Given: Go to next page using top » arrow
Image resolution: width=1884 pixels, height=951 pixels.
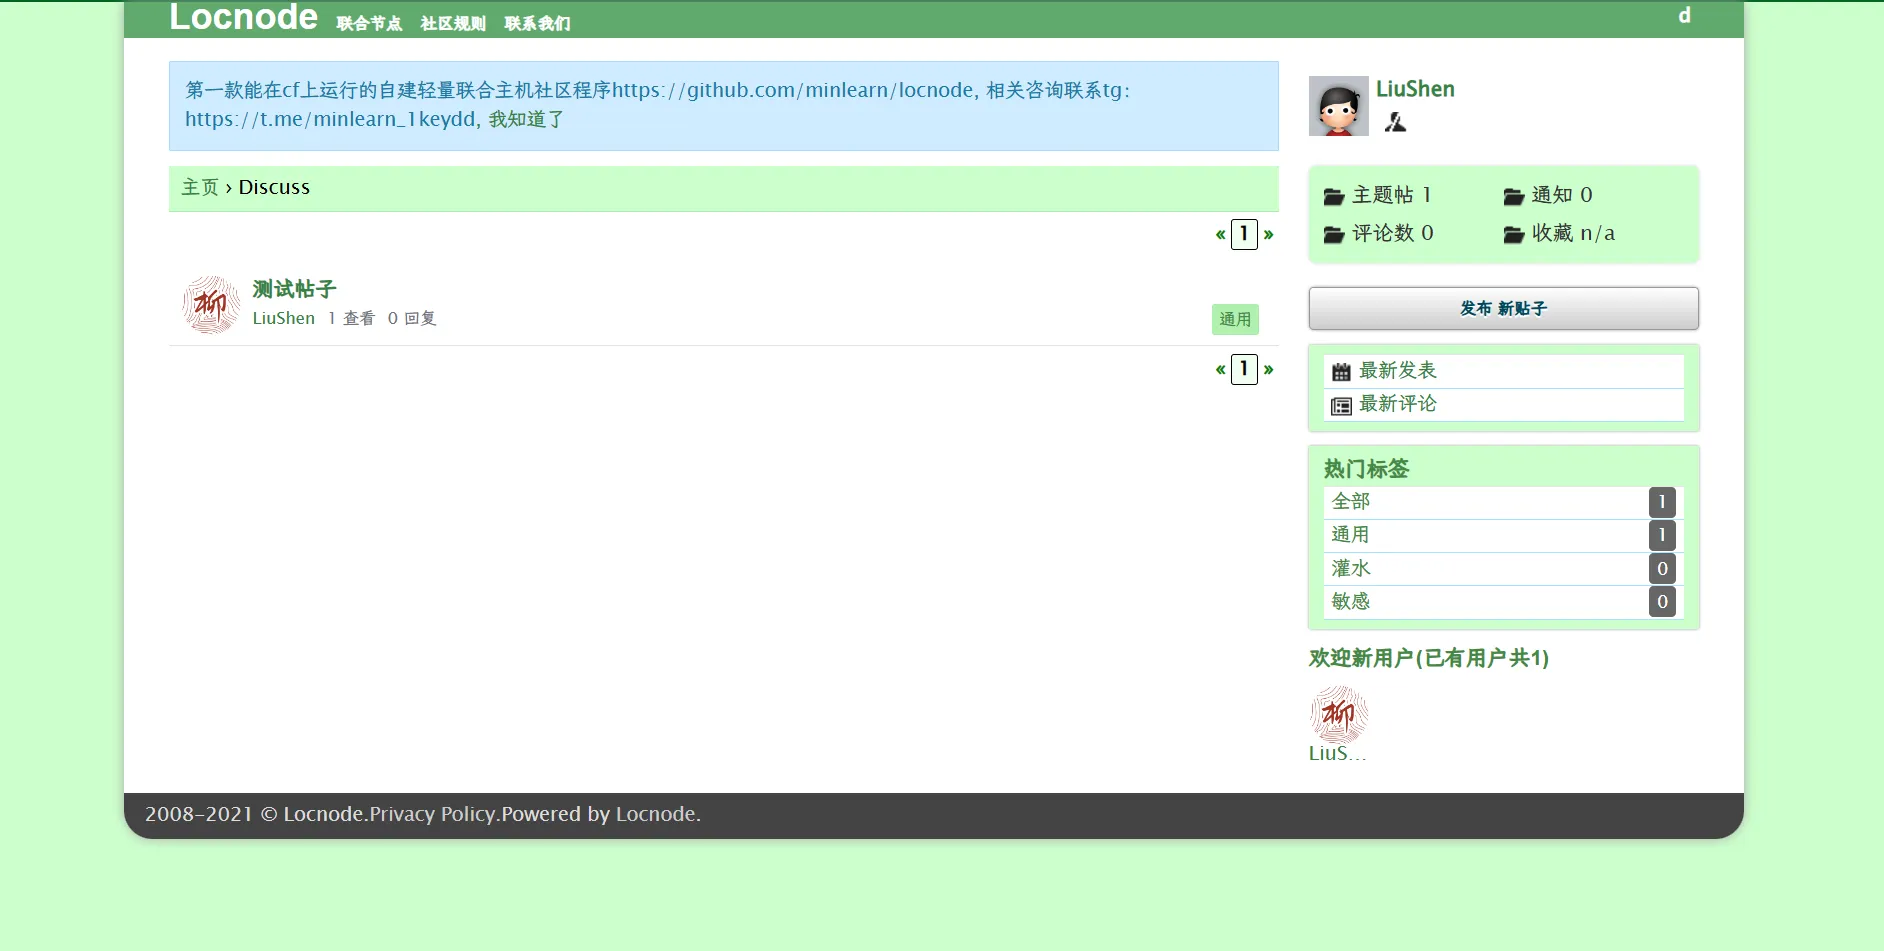Looking at the screenshot, I should [x=1268, y=234].
